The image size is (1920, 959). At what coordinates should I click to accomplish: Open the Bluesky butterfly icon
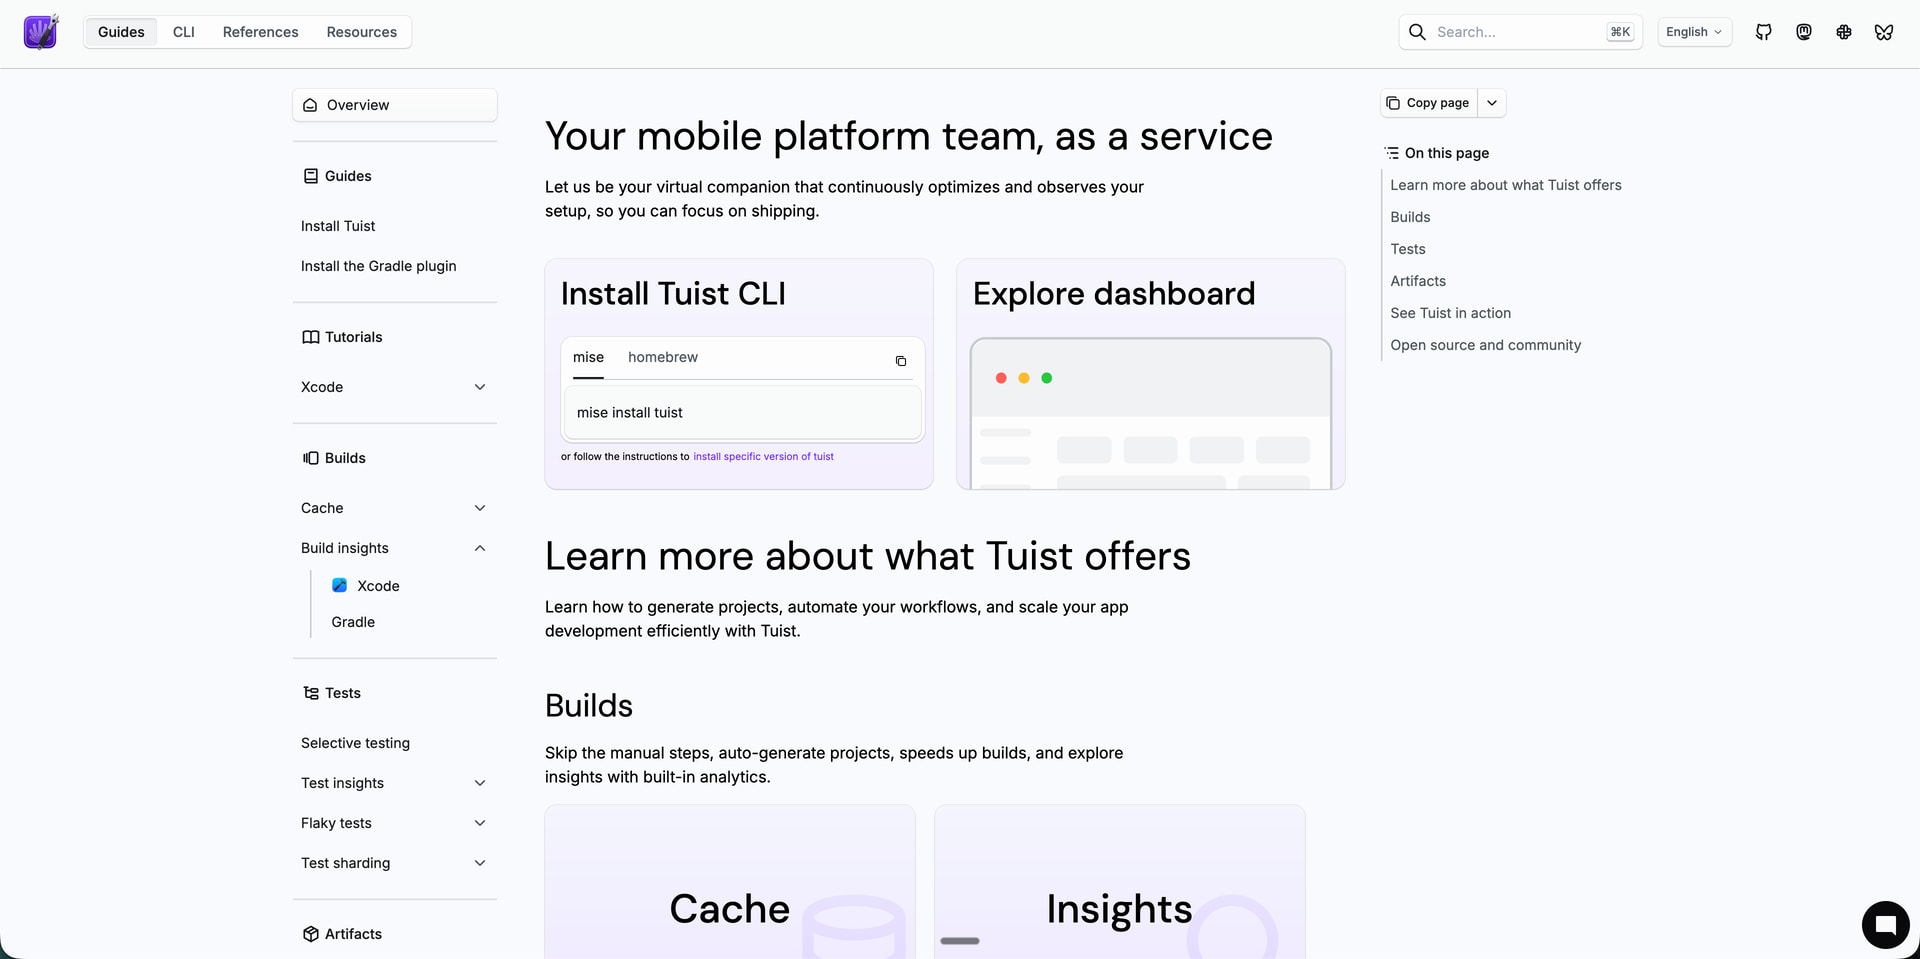1883,32
